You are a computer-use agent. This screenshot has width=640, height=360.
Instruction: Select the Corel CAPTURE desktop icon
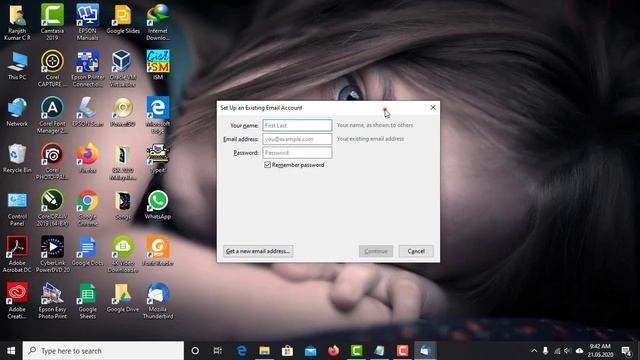[x=52, y=69]
